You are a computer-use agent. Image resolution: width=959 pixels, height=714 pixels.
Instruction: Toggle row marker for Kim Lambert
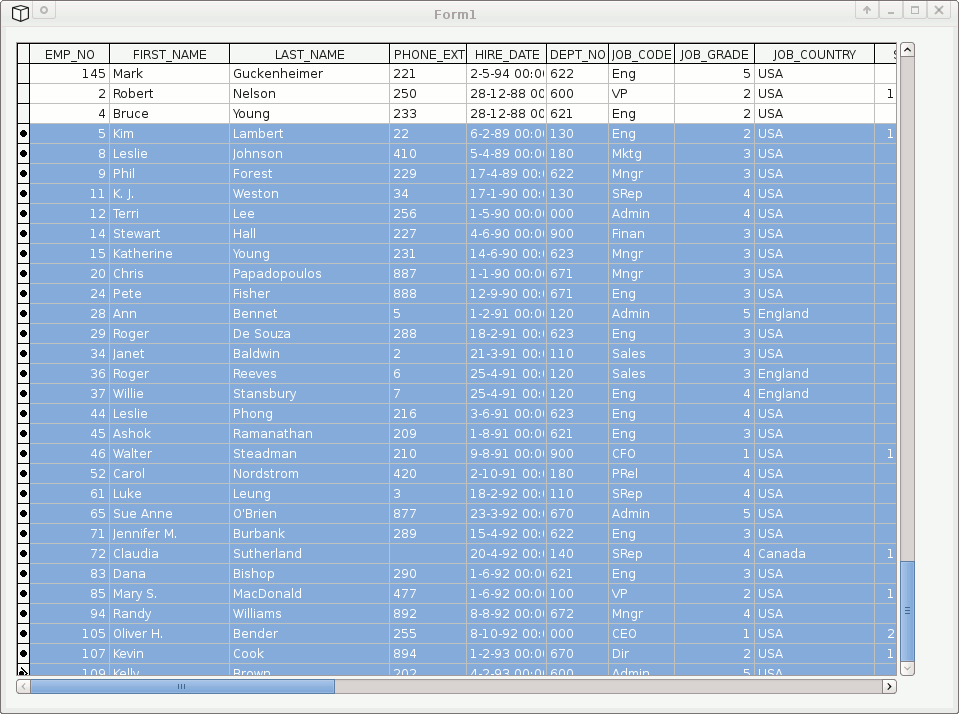[x=23, y=133]
